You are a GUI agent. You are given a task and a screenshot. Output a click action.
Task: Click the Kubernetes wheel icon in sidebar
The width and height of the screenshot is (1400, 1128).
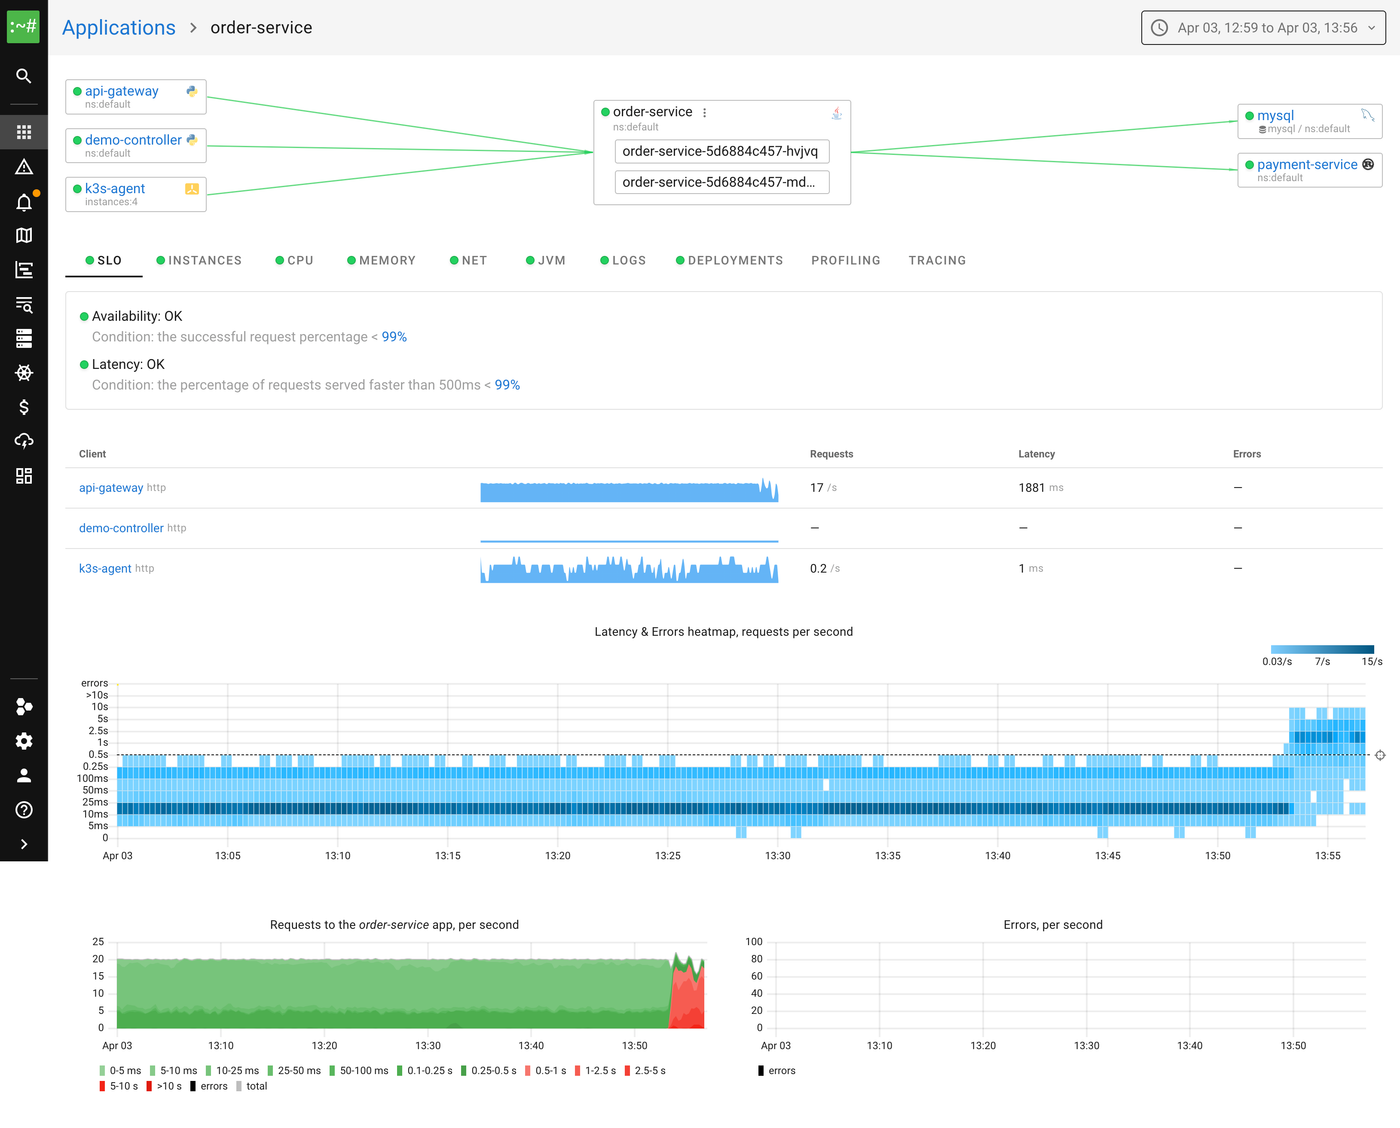(24, 373)
